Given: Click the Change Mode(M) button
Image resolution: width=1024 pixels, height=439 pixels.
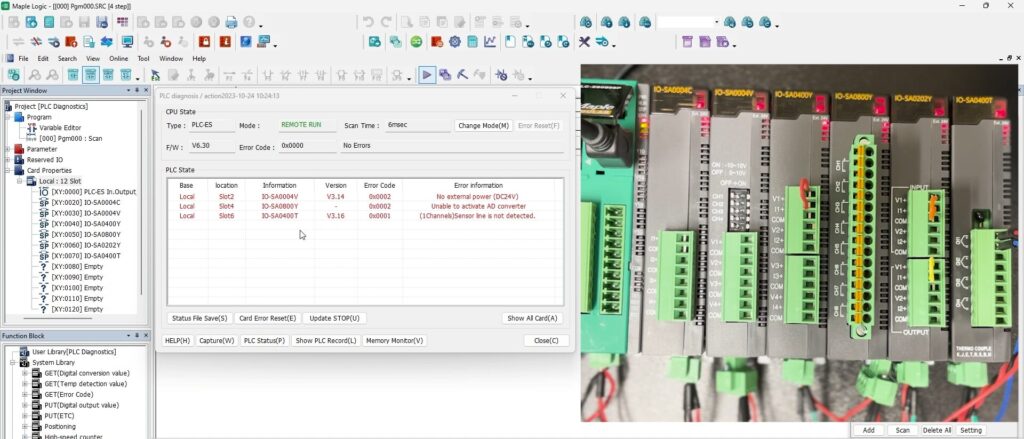Looking at the screenshot, I should 483,125.
